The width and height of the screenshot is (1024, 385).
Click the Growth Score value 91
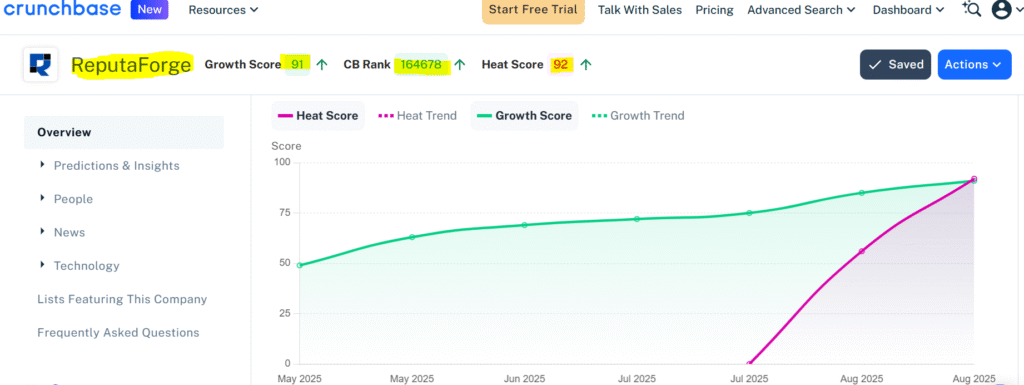point(297,64)
